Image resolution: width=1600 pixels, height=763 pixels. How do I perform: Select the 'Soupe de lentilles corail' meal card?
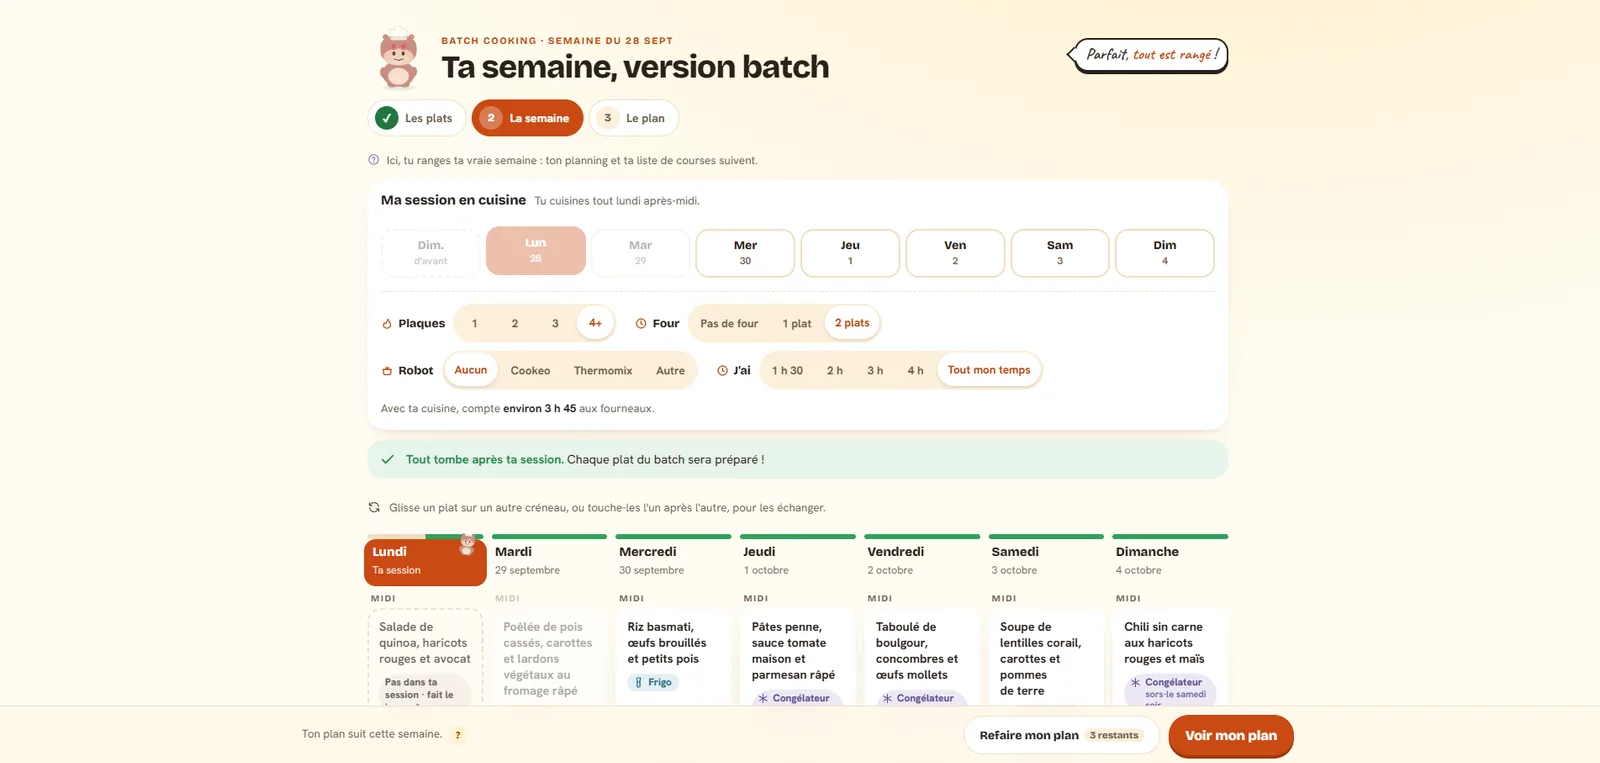pos(1046,658)
